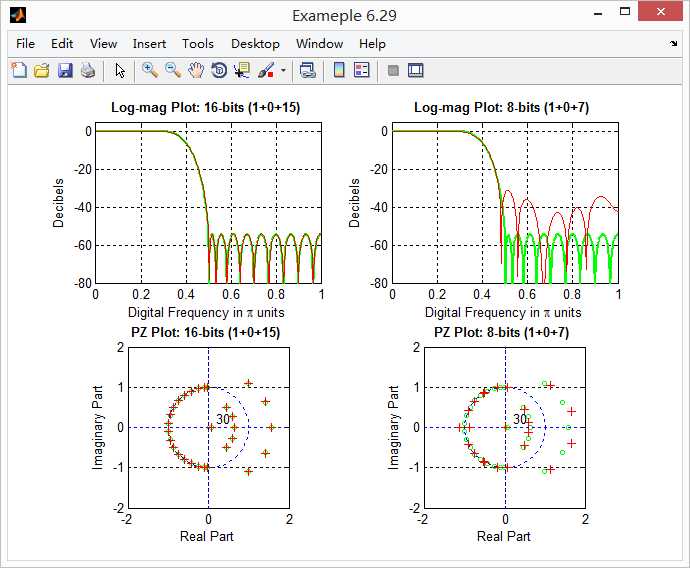Select the Edit Plot arrow tool
690x568 pixels.
click(120, 70)
